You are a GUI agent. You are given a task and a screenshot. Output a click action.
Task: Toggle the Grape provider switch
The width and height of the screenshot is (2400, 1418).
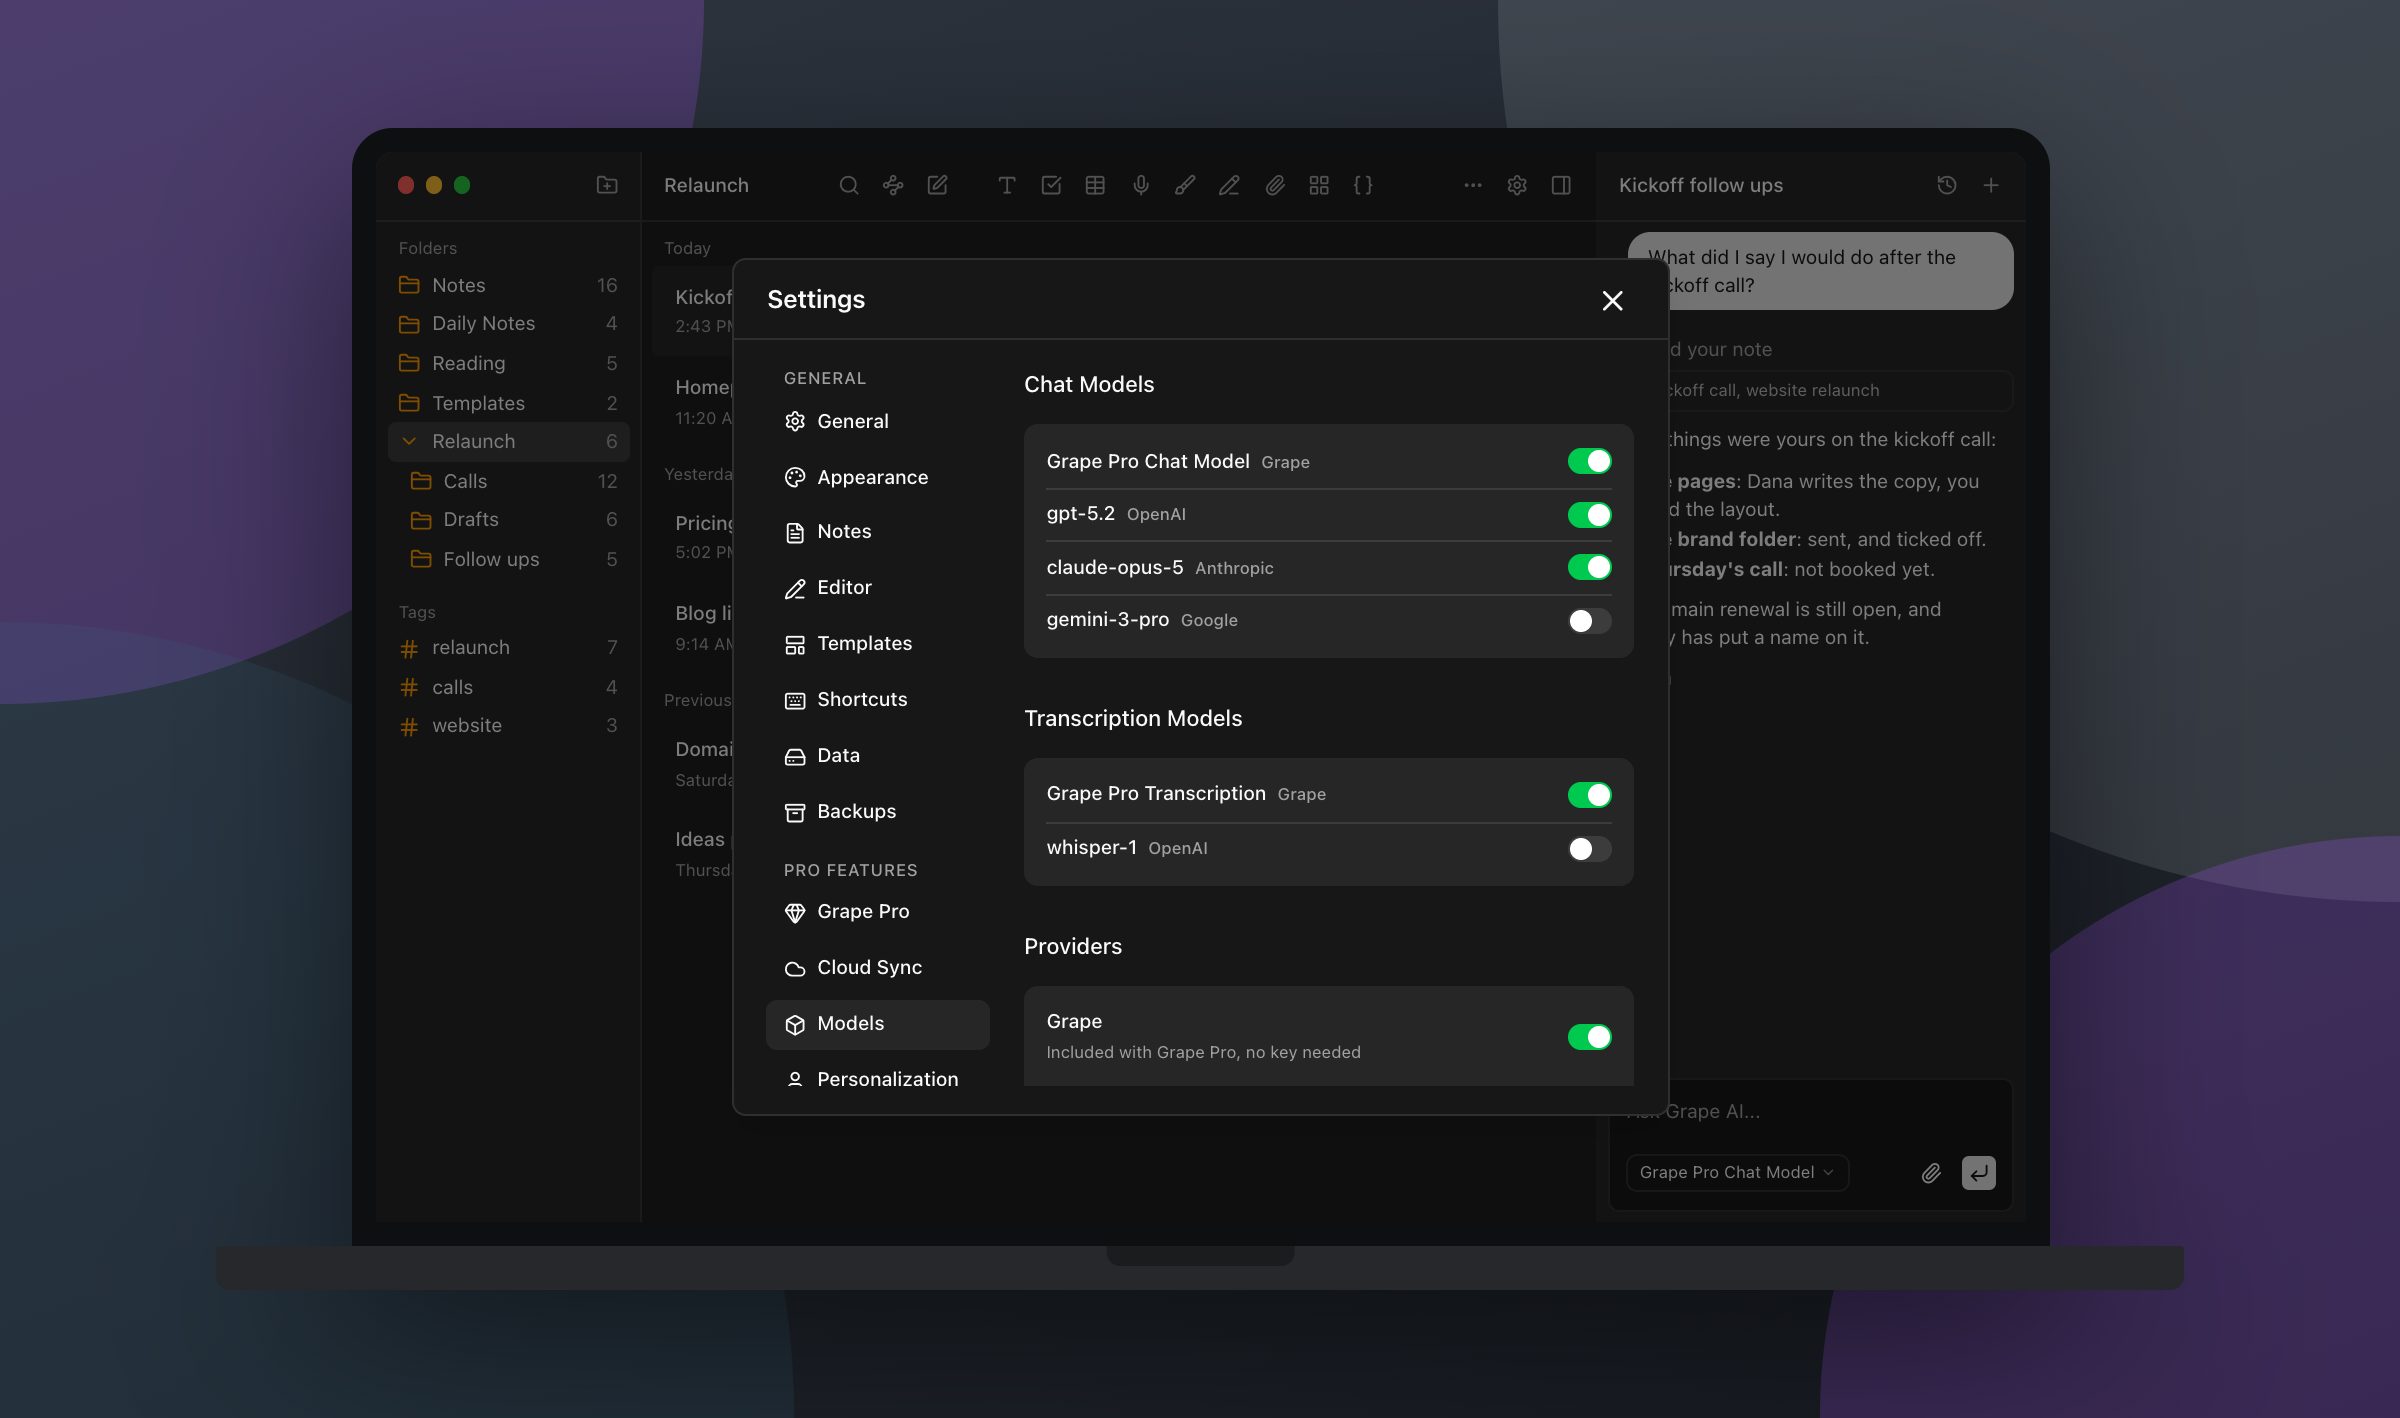click(1589, 1037)
